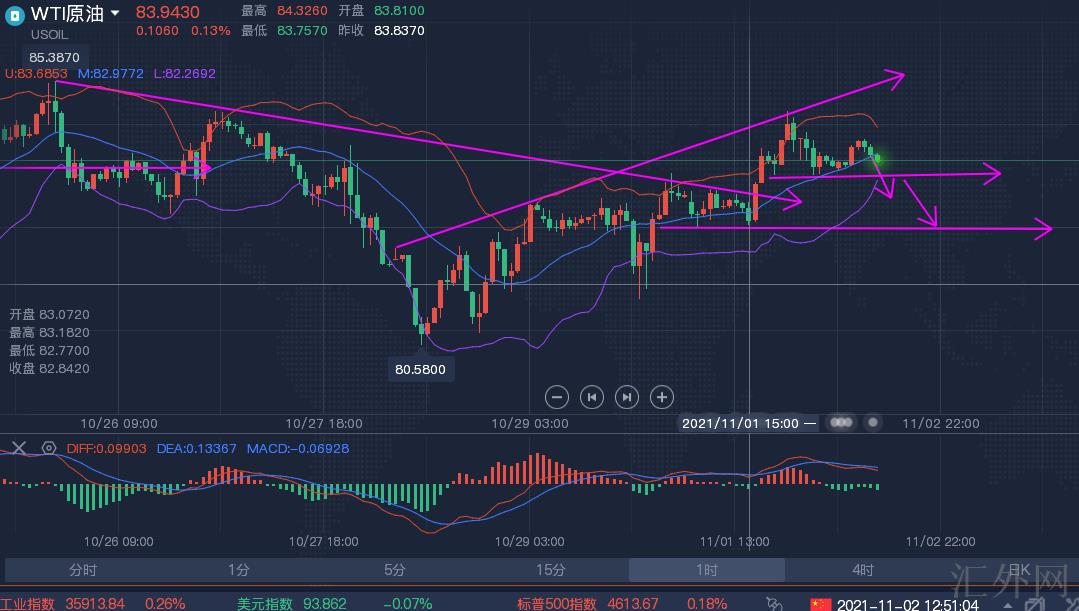Click the 0.13% change percentage
1079x611 pixels.
[x=211, y=31]
